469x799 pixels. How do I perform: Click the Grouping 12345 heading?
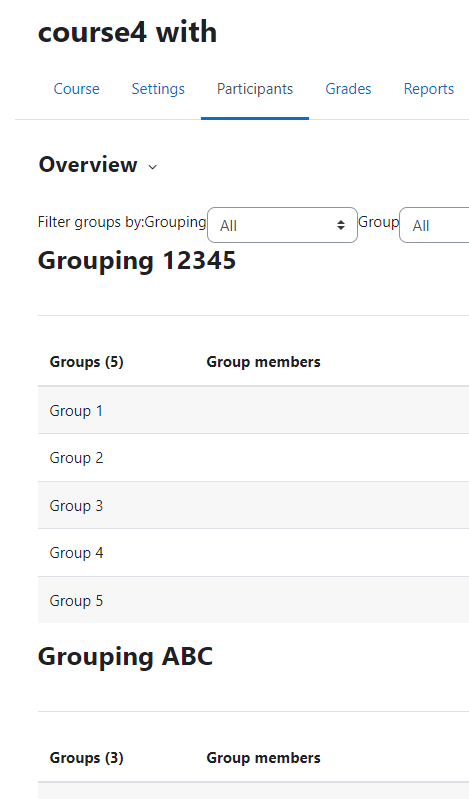137,261
